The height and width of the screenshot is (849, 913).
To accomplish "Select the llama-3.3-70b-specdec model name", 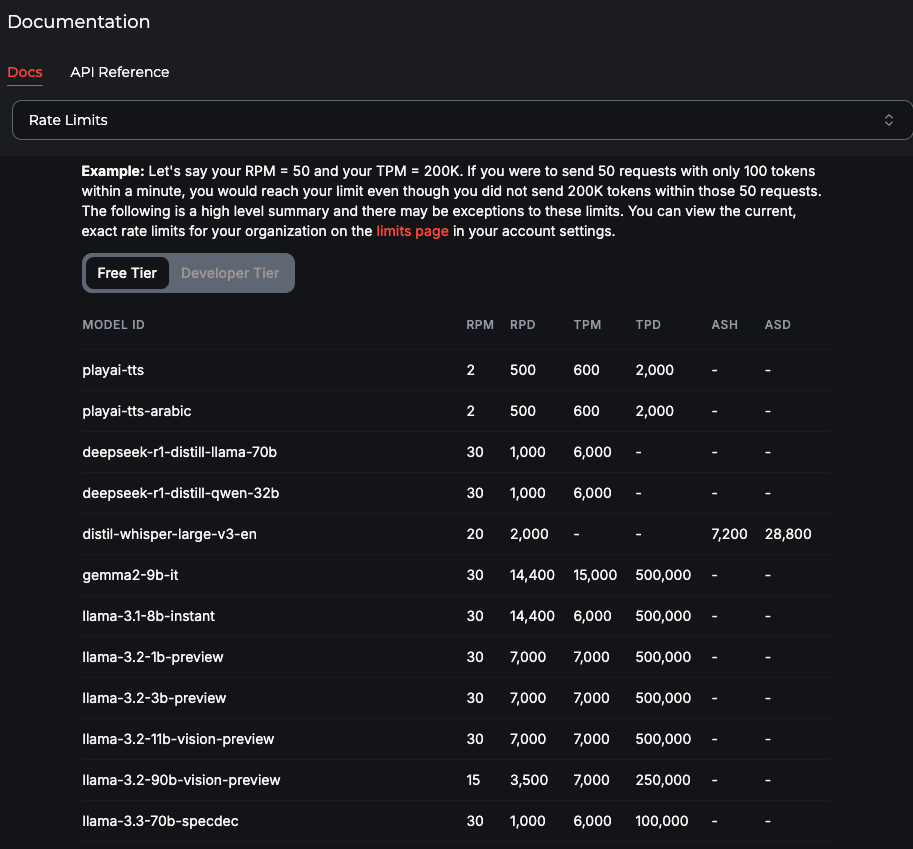I will (160, 821).
